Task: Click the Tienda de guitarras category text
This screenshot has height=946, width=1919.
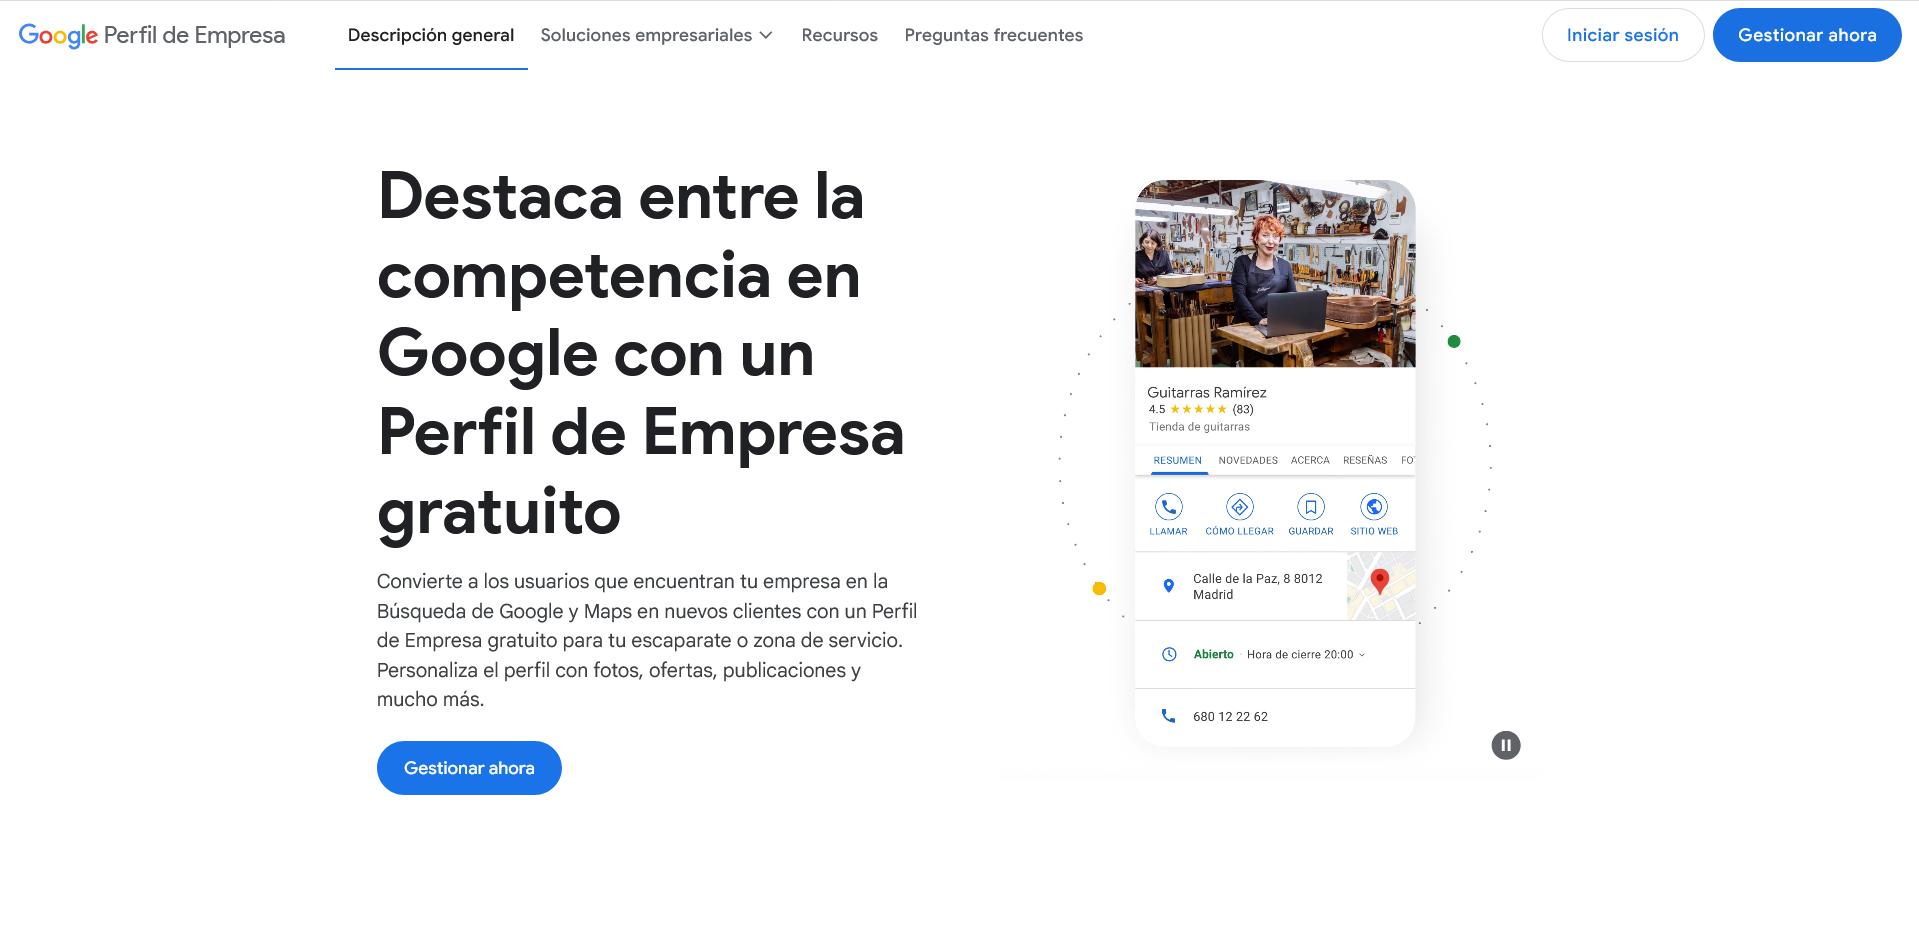Action: pyautogui.click(x=1199, y=427)
